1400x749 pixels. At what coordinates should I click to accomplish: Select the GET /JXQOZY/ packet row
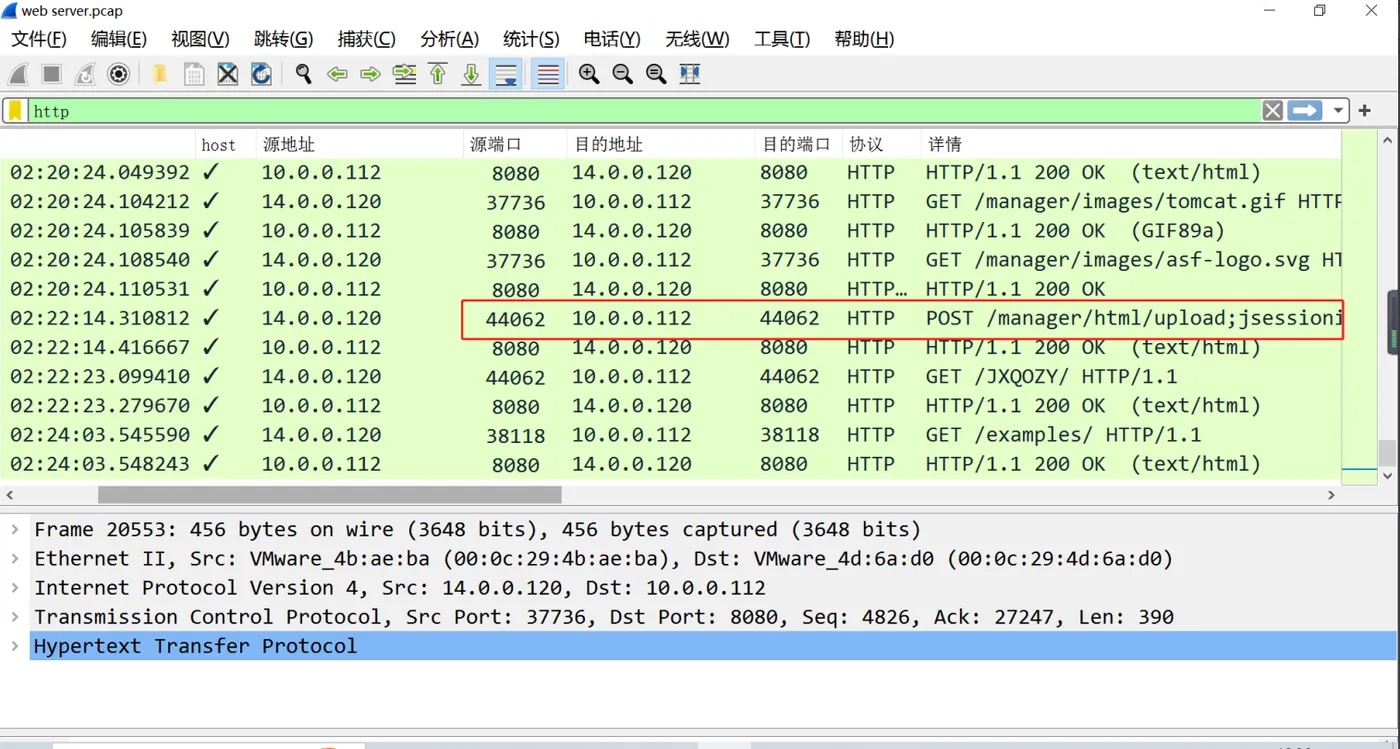671,376
